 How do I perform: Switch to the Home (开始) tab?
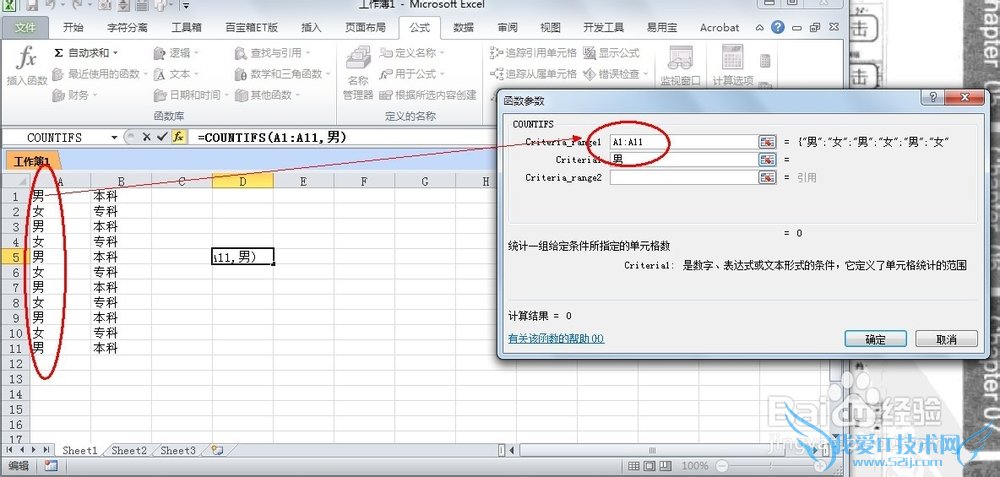click(73, 27)
